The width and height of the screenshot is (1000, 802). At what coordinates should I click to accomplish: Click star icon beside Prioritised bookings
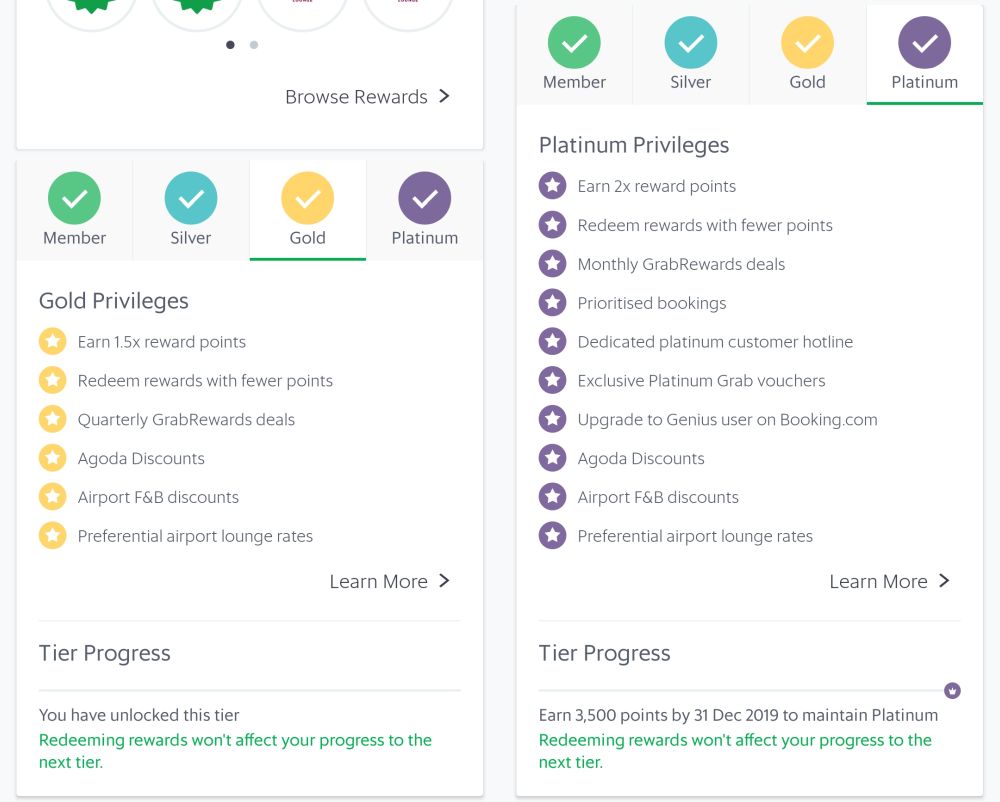pyautogui.click(x=552, y=303)
